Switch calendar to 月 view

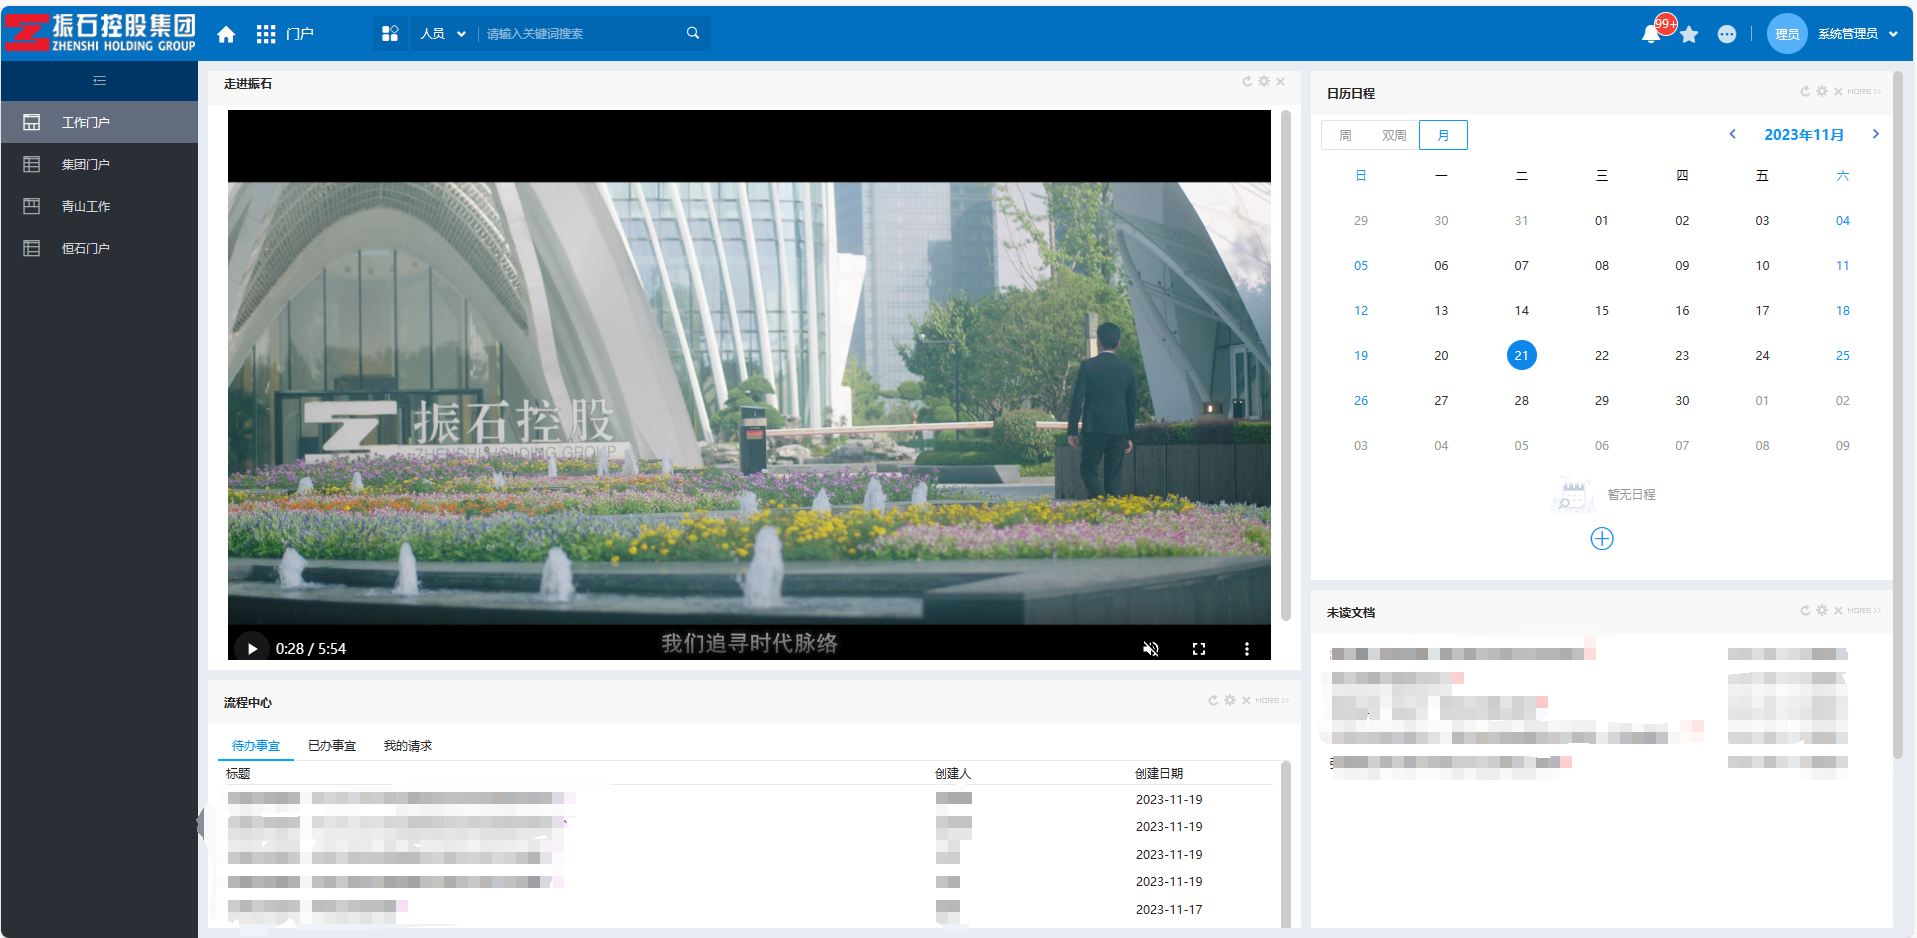(x=1443, y=135)
